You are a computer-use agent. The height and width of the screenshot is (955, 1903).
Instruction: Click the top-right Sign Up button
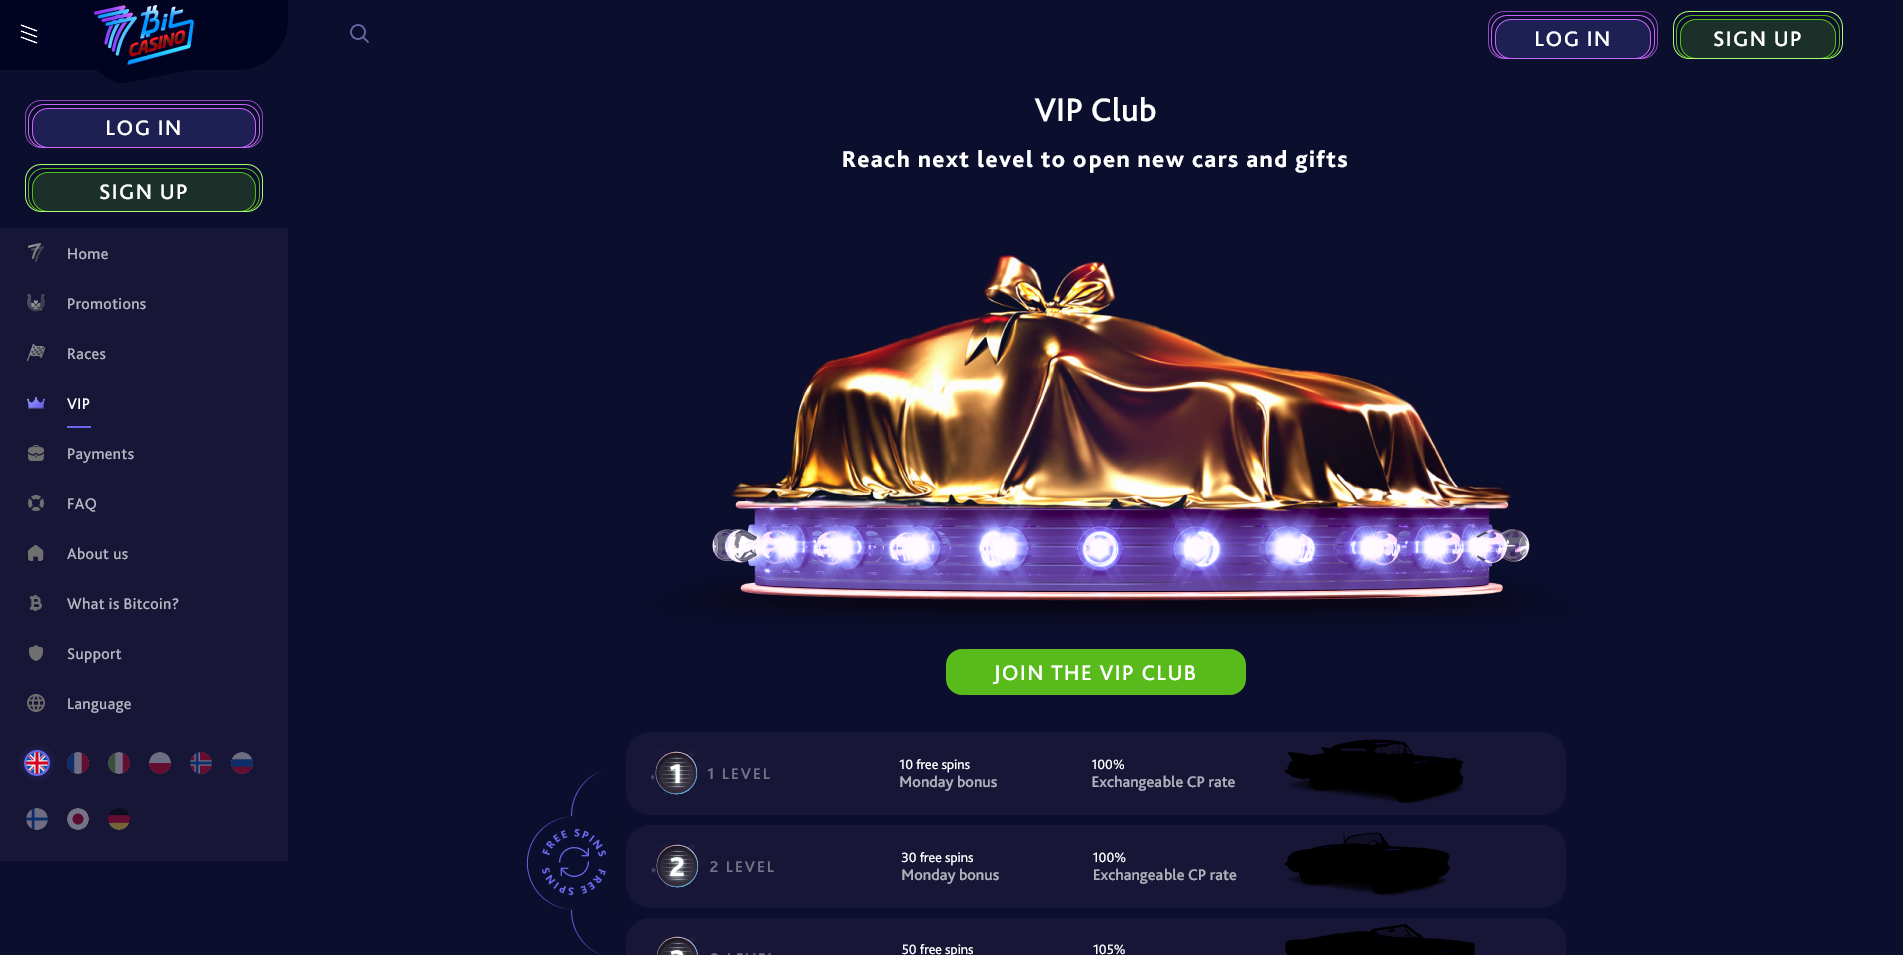coord(1757,37)
